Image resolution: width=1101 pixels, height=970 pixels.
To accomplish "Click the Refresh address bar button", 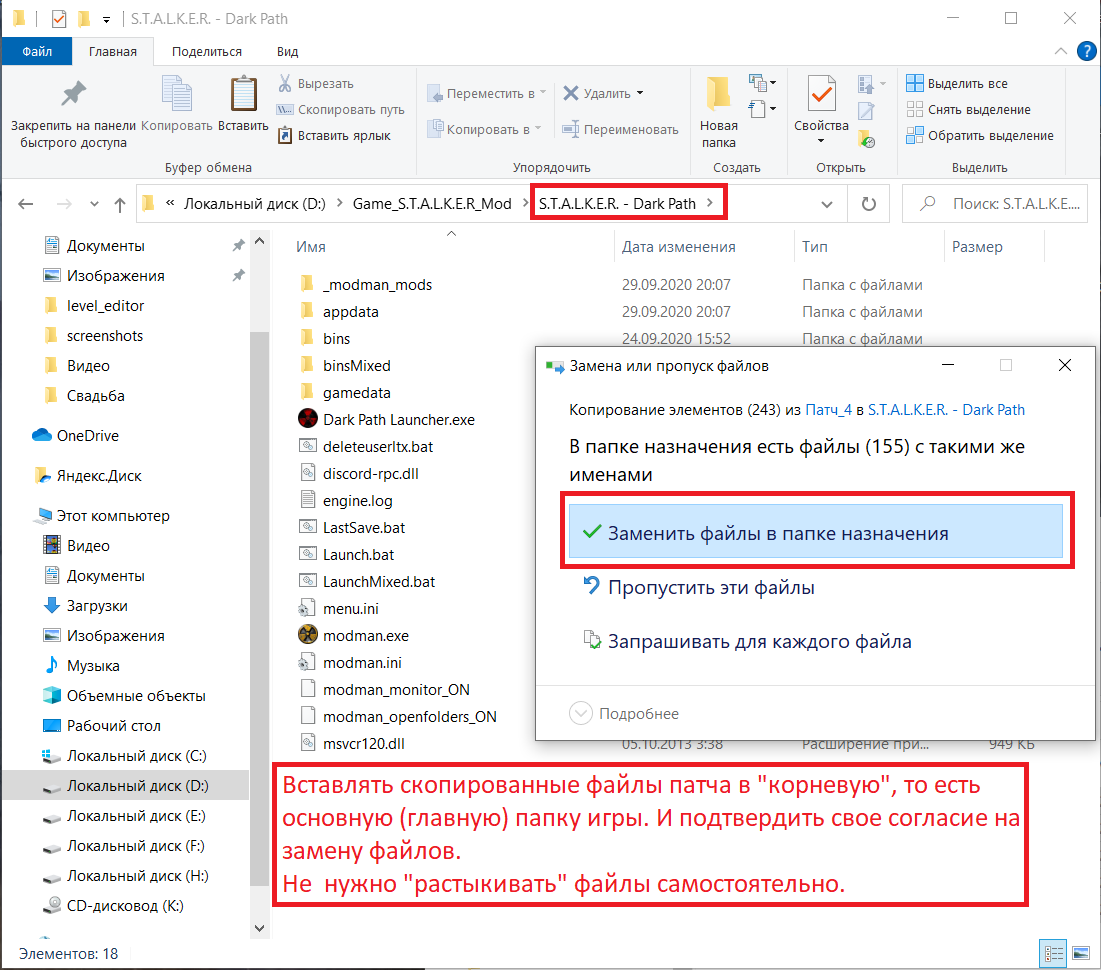I will pos(869,204).
